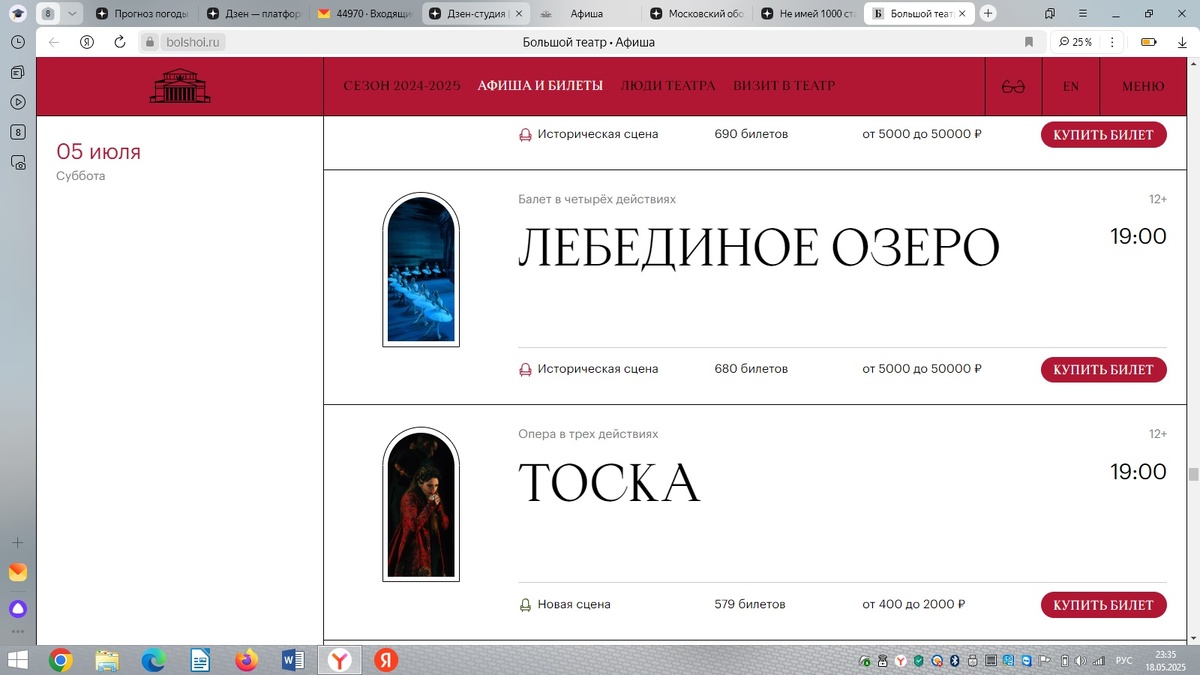1200x675 pixels.
Task: Open the screenshot camera tool in sidebar
Action: coord(18,162)
